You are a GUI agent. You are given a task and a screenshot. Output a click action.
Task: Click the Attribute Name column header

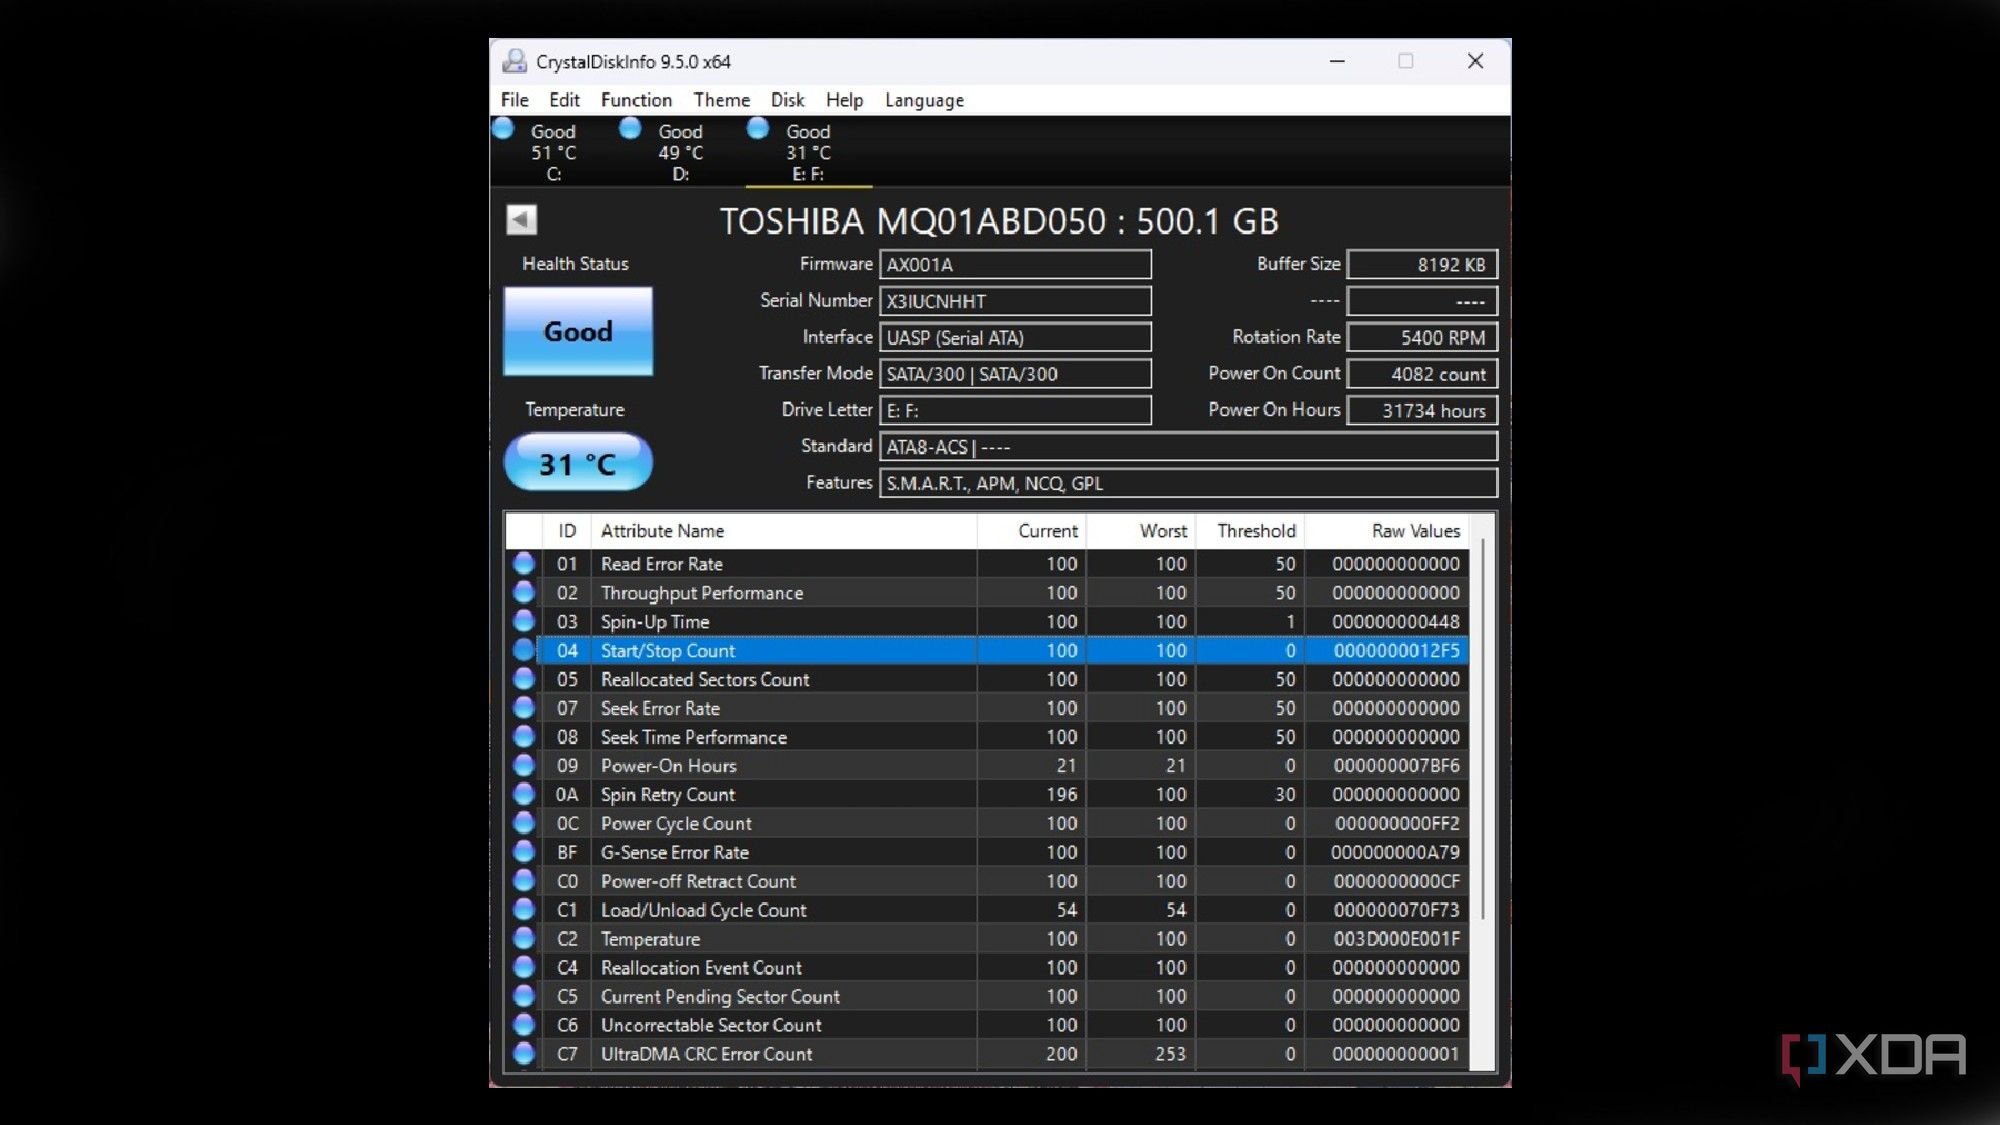(x=783, y=531)
